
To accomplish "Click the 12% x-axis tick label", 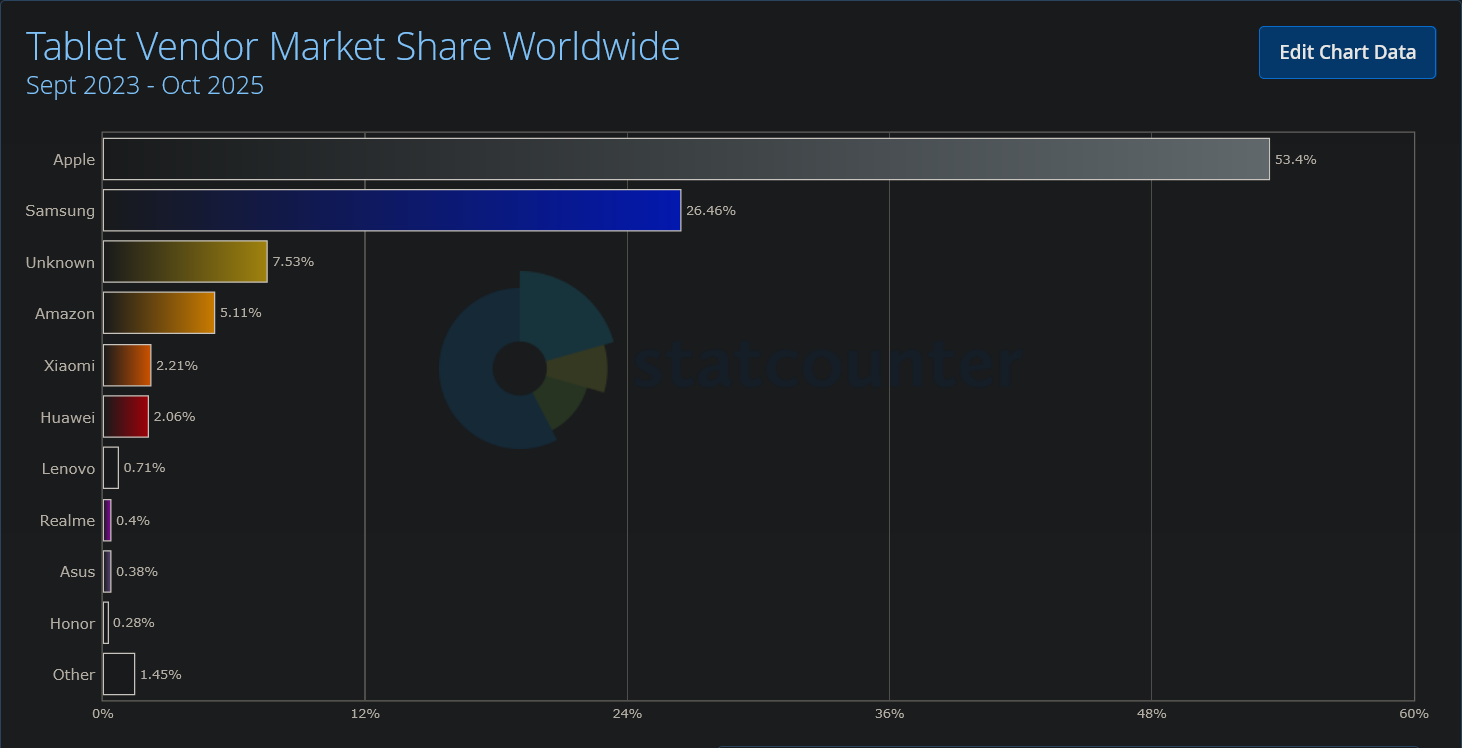I will pyautogui.click(x=365, y=714).
